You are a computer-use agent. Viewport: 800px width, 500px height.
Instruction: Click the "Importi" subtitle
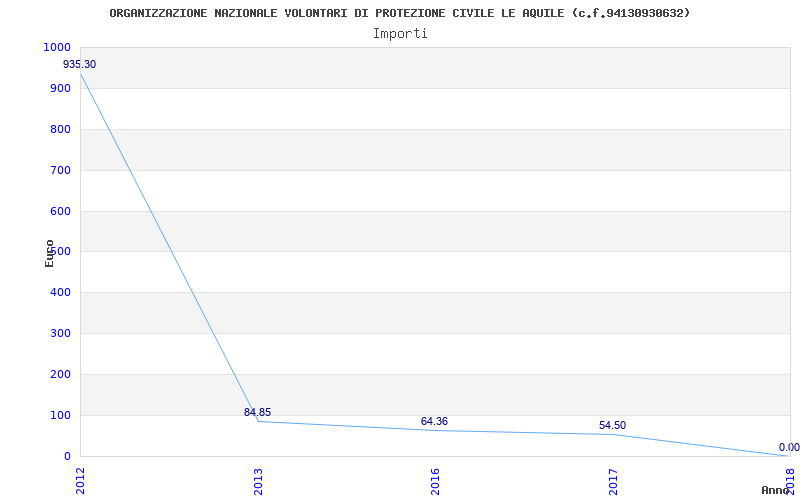(x=400, y=33)
